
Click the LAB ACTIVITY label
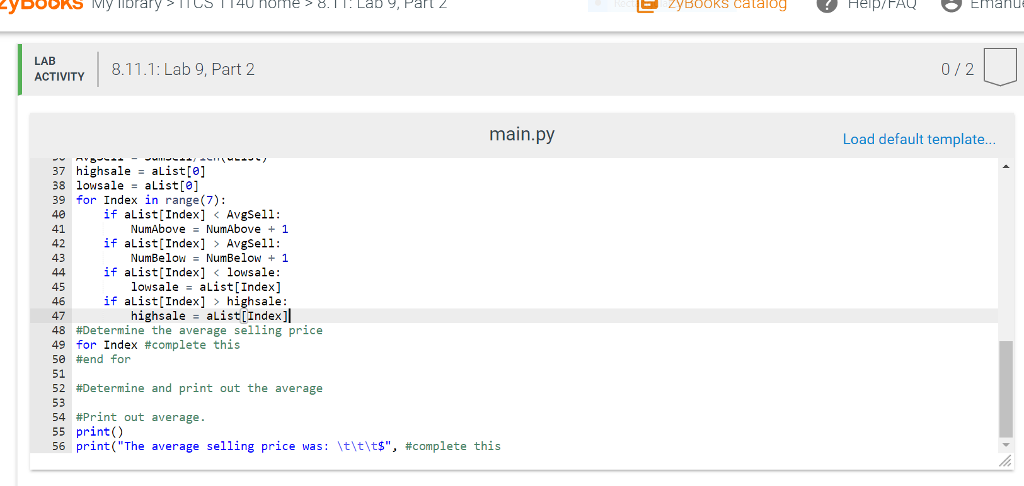pyautogui.click(x=59, y=69)
